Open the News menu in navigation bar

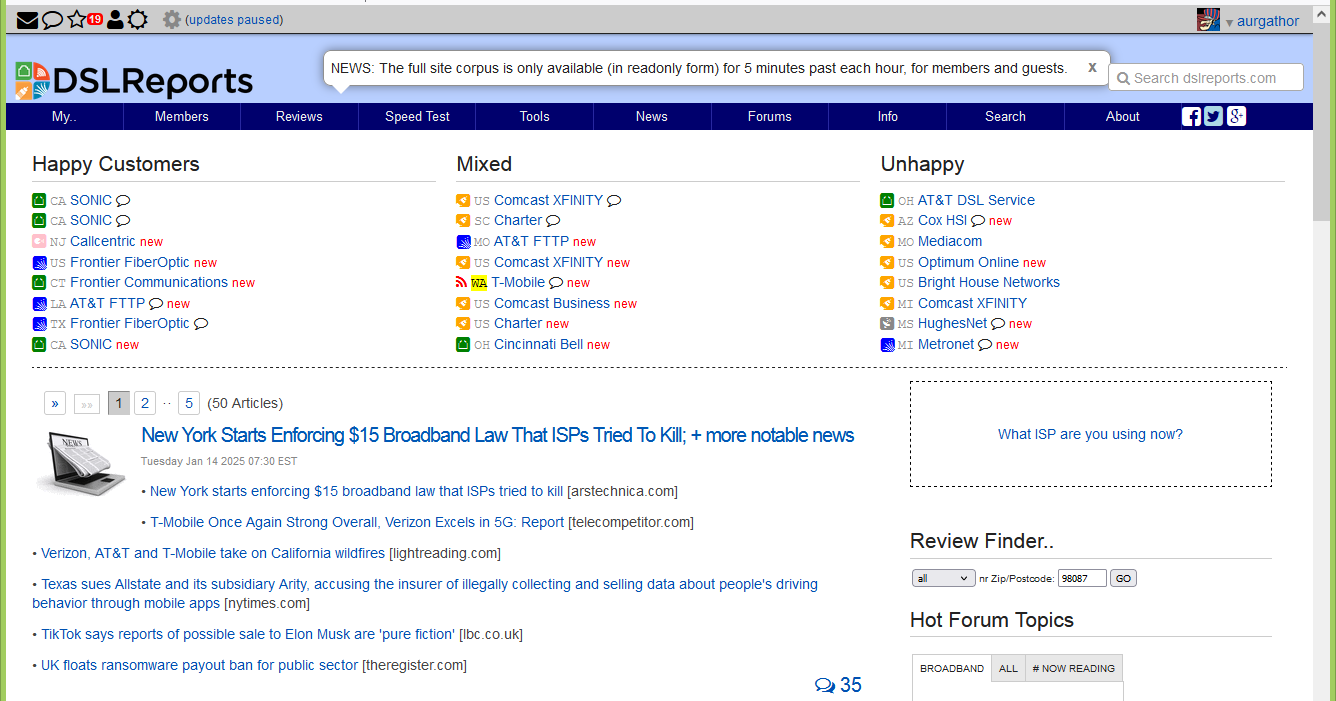coord(652,116)
